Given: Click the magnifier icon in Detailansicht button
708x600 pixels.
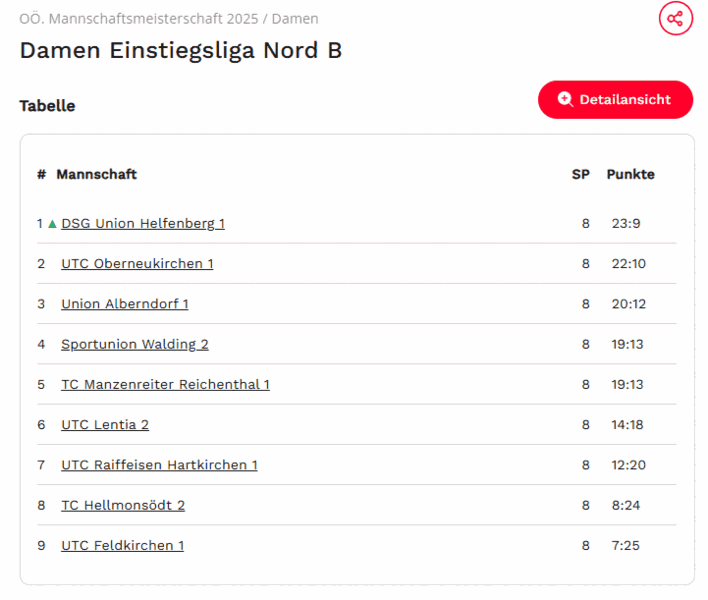Looking at the screenshot, I should 565,99.
